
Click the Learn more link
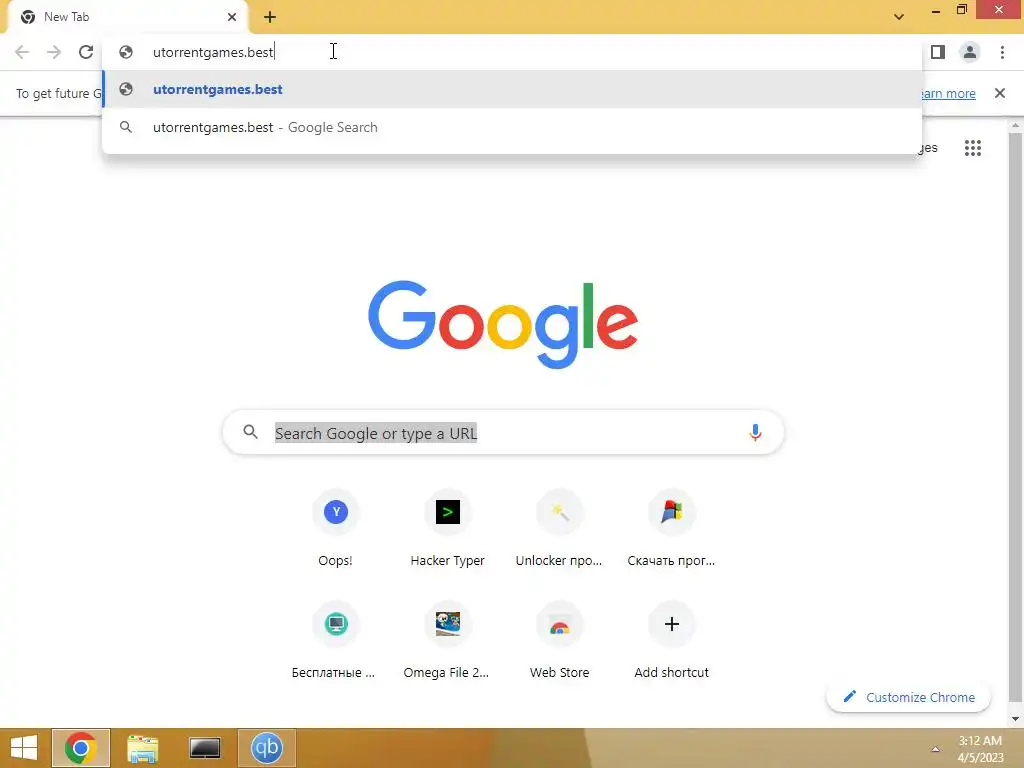947,93
